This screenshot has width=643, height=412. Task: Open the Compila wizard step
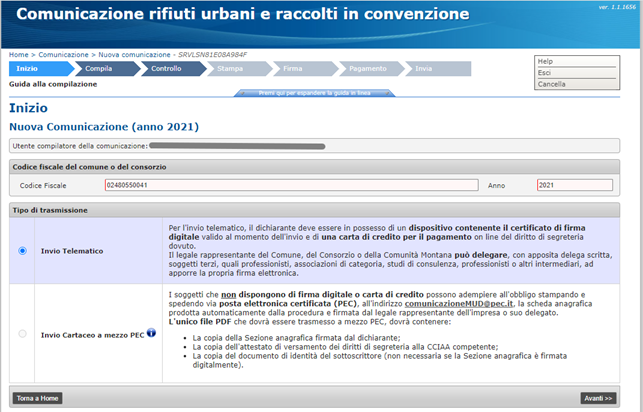point(98,69)
